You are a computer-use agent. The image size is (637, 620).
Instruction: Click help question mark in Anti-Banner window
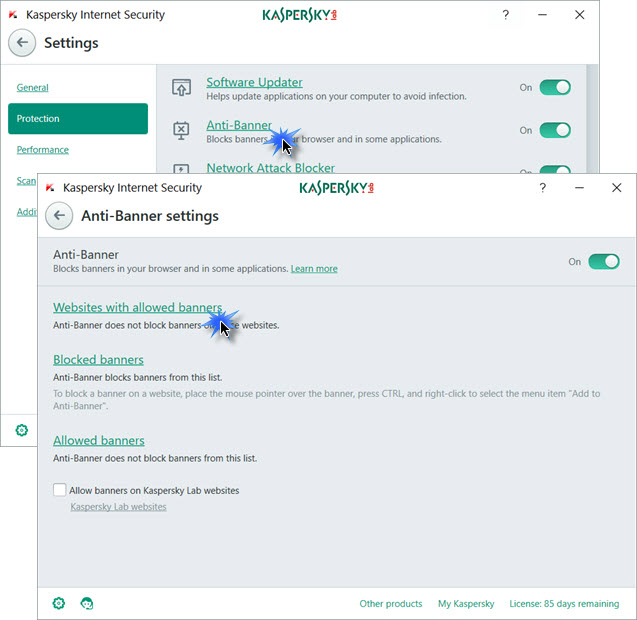pos(542,188)
